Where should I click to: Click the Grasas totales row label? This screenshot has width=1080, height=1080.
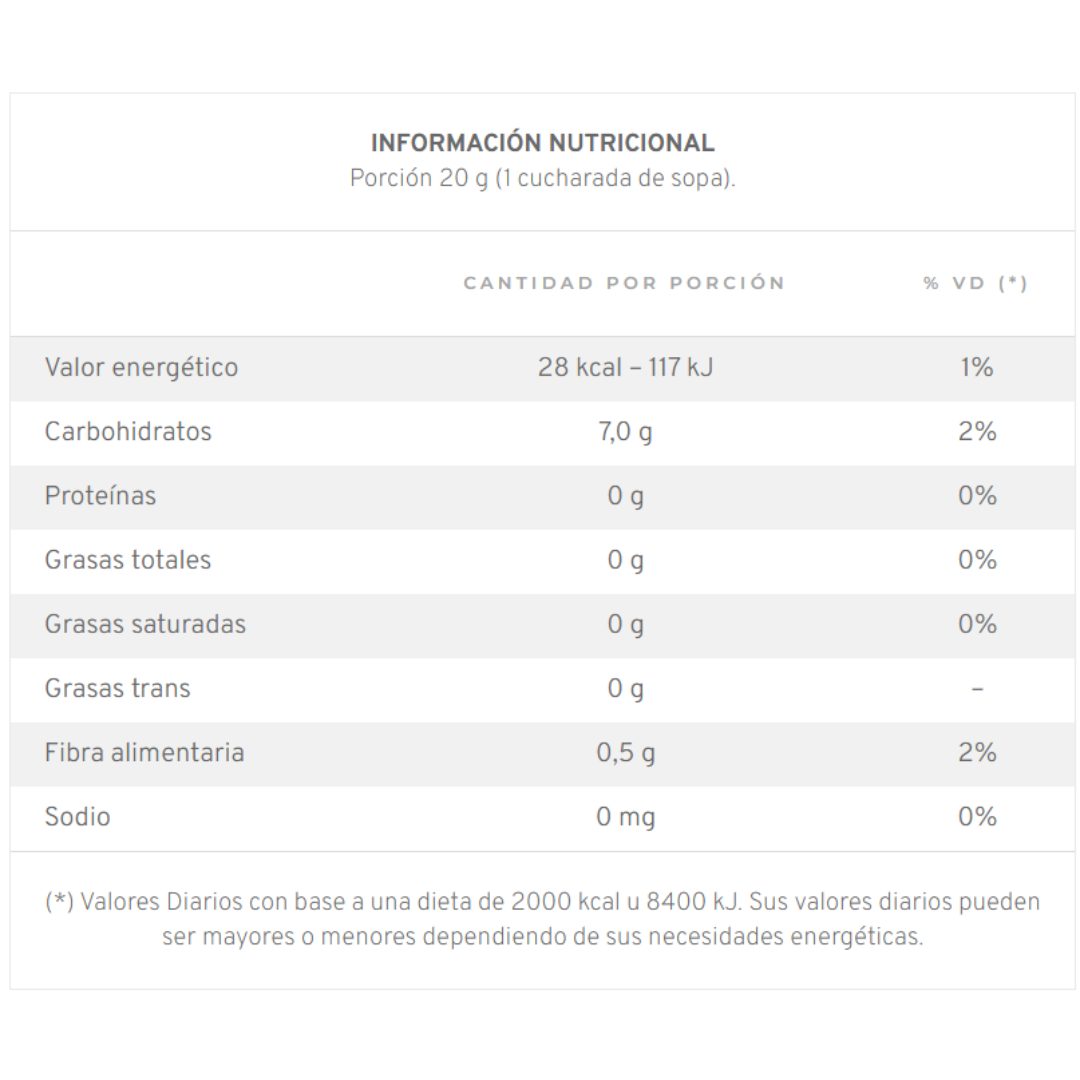tap(128, 559)
